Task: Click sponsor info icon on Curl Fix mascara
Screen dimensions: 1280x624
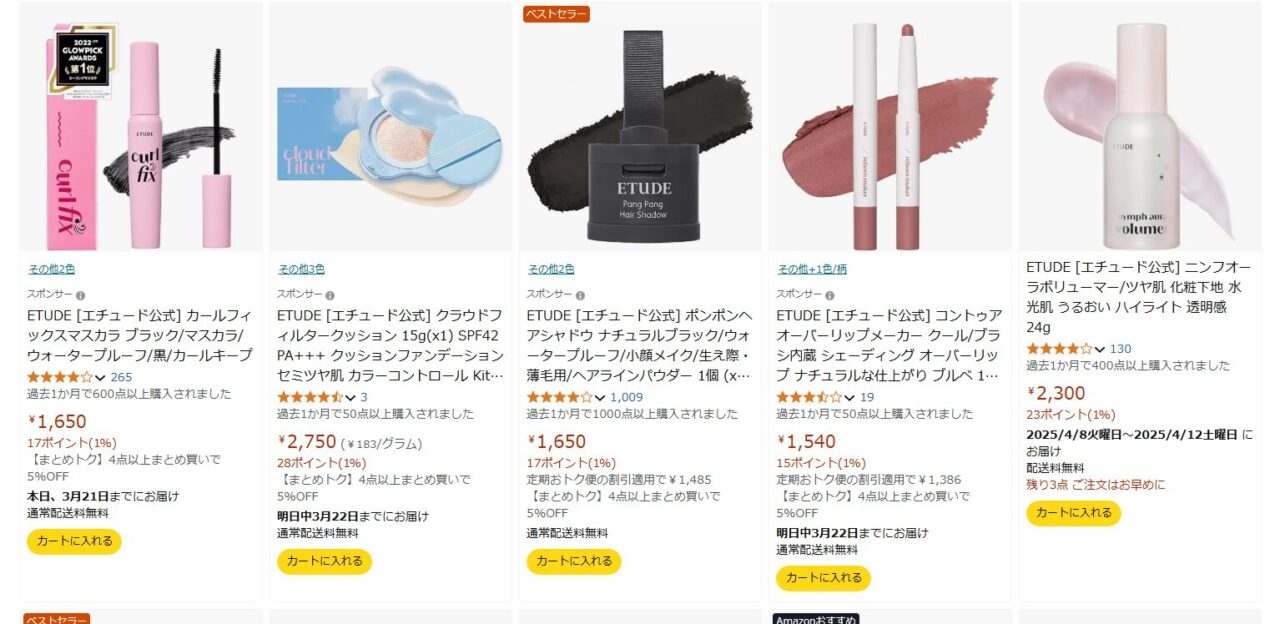Action: 81,295
